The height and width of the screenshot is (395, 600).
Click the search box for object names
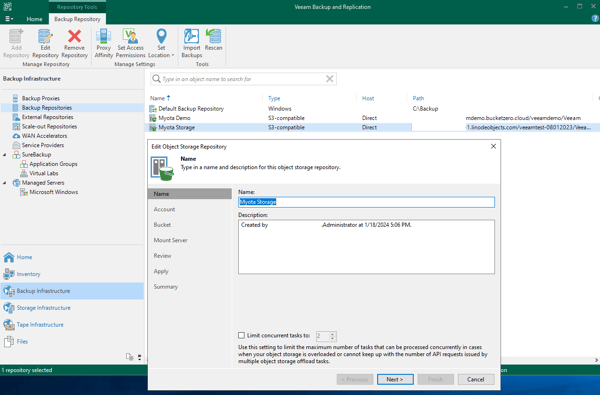point(243,79)
